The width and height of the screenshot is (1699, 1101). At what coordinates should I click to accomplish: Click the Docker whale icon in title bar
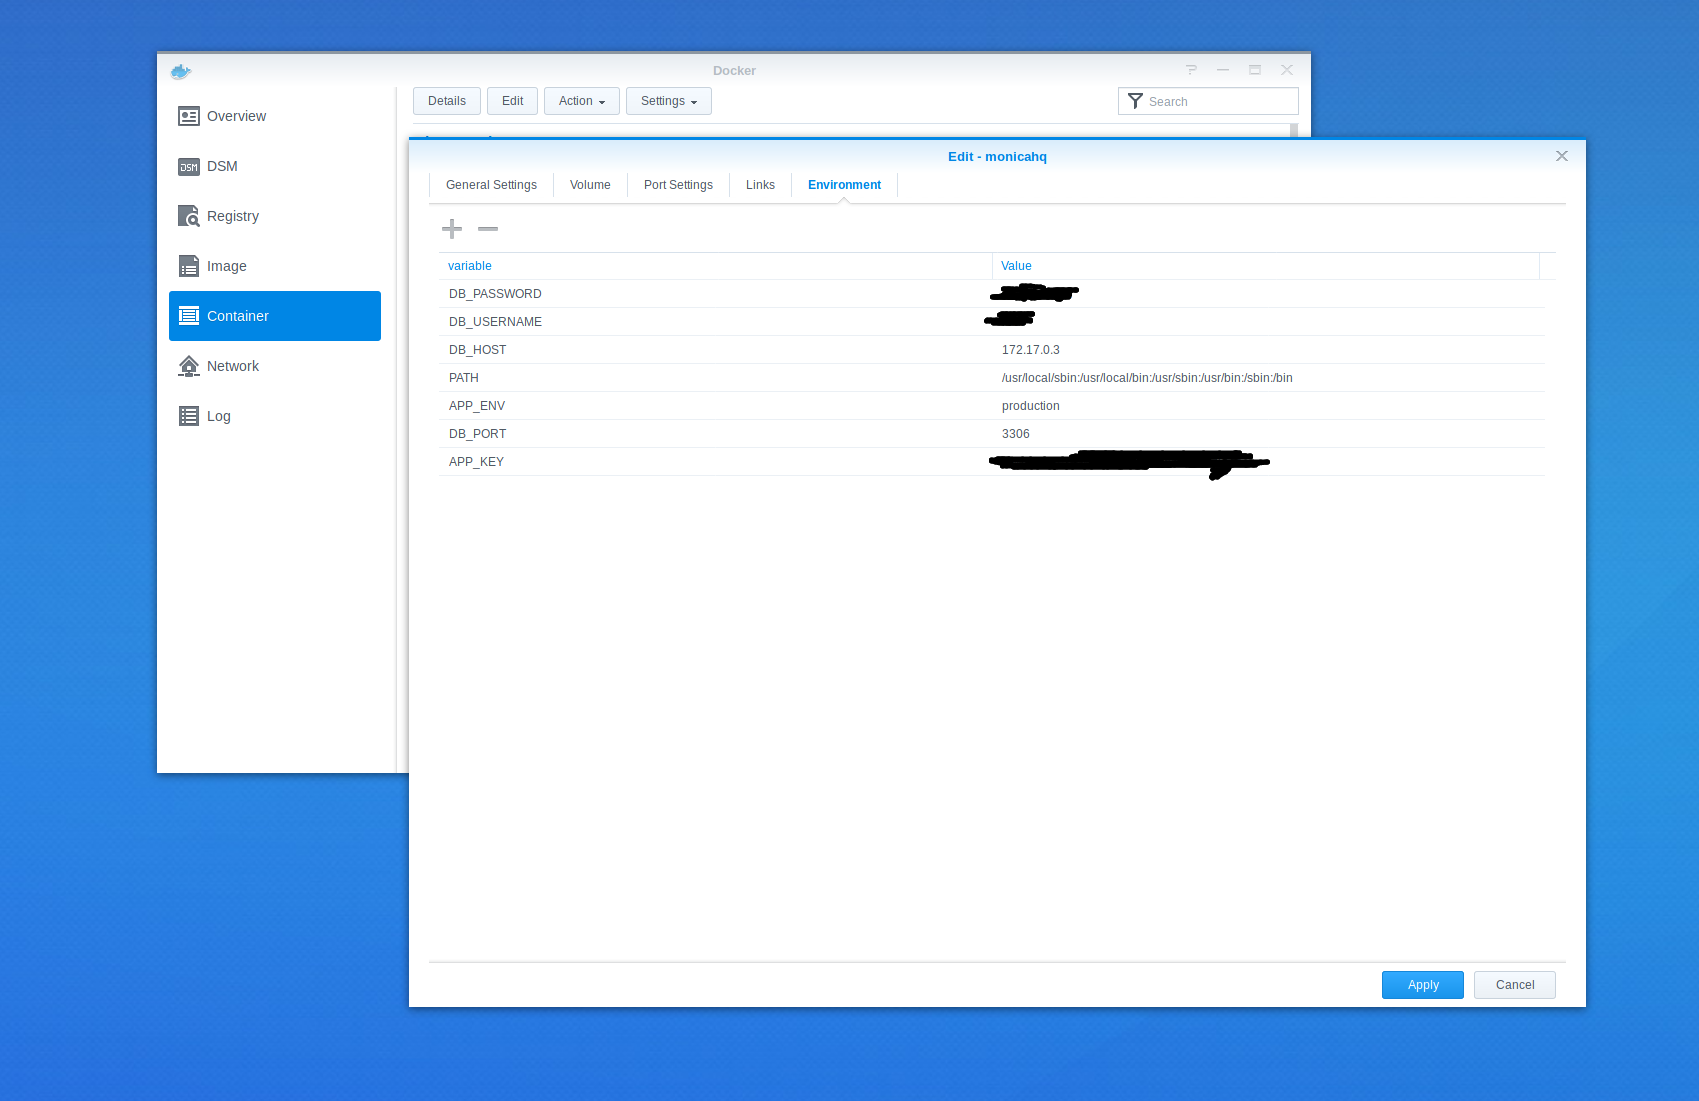click(x=180, y=71)
